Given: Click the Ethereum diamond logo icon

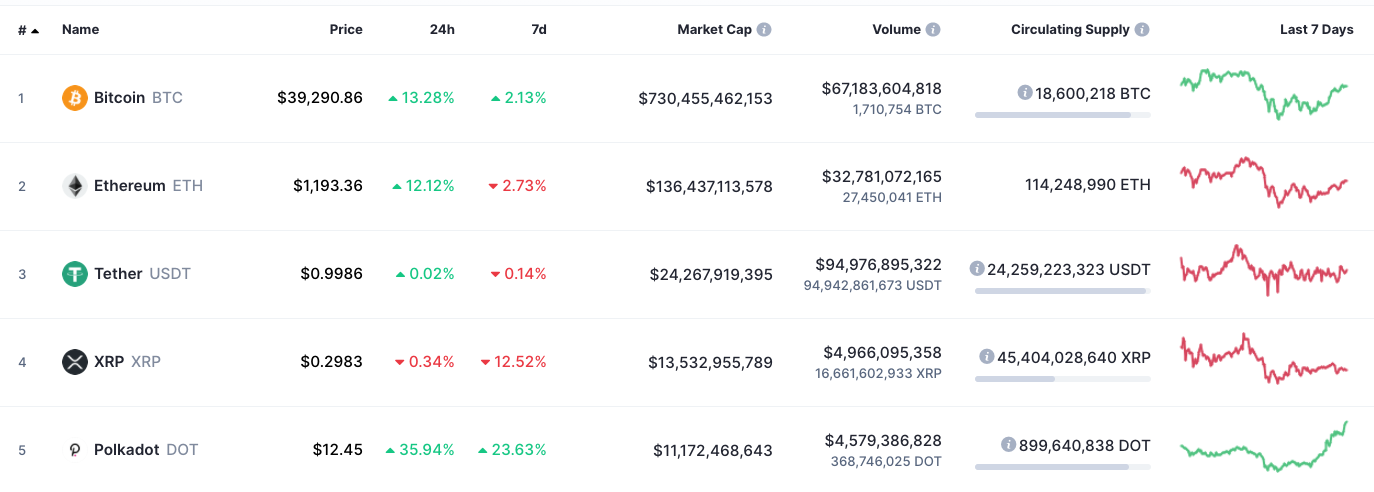Looking at the screenshot, I should [75, 186].
